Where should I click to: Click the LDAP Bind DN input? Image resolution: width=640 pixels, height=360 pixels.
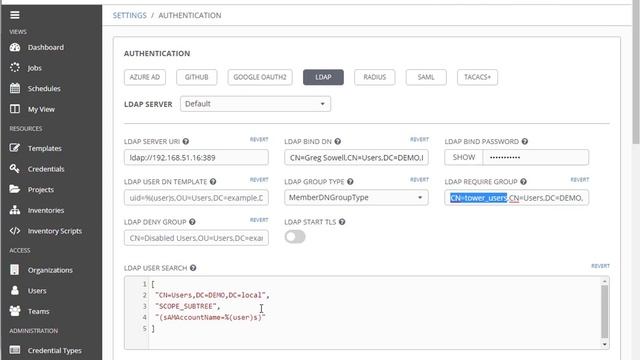pyautogui.click(x=356, y=158)
